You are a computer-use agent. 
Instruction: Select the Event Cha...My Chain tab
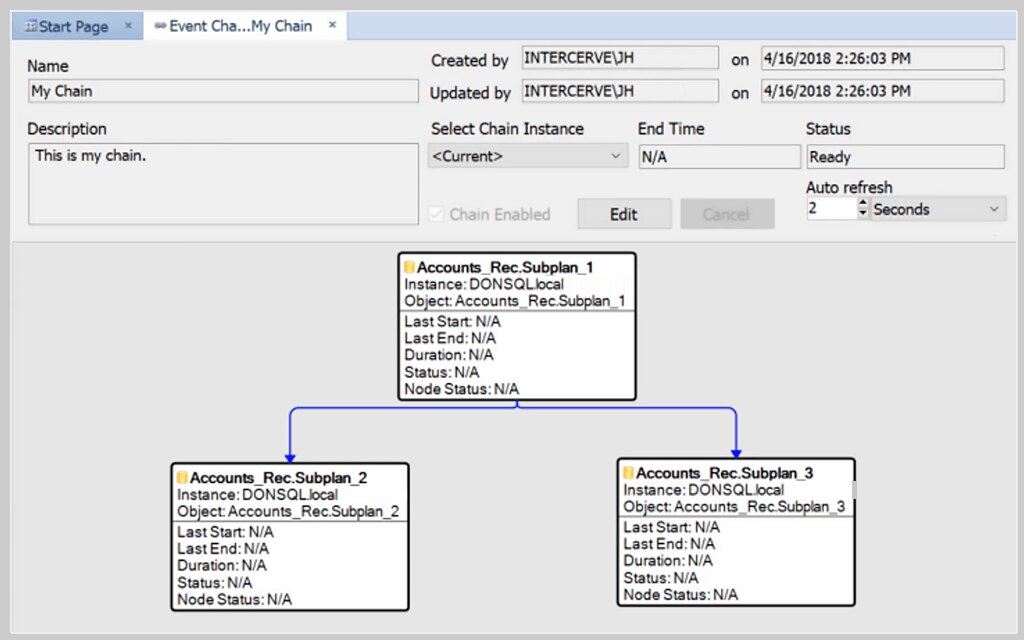coord(240,26)
